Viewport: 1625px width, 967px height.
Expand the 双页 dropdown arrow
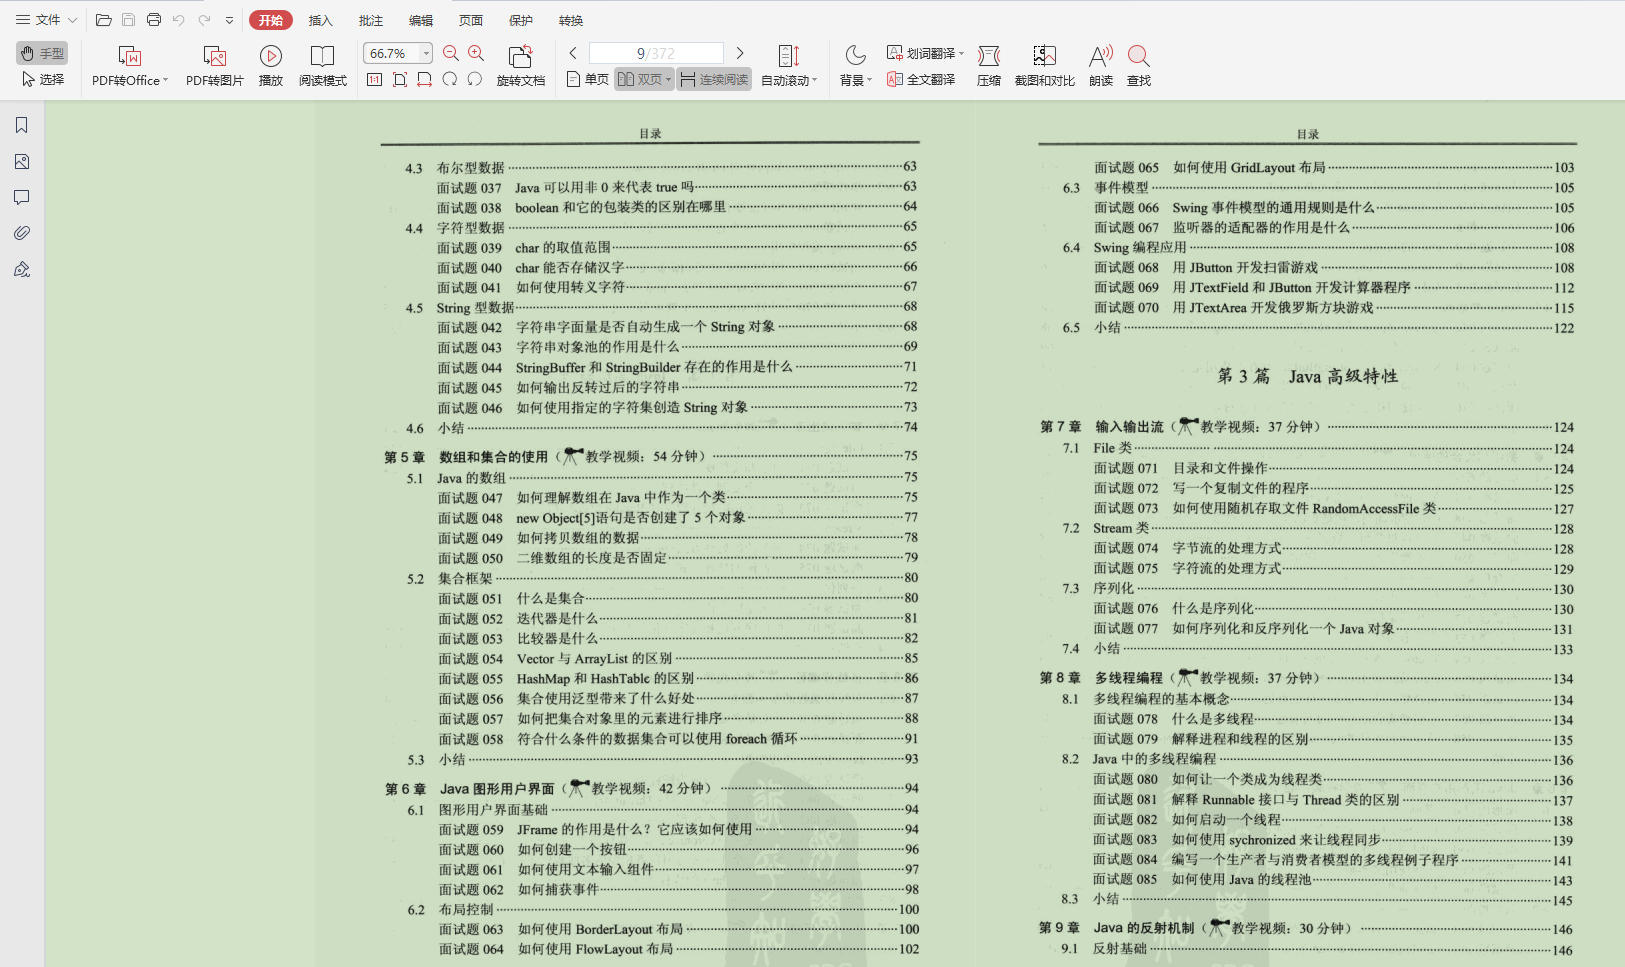tap(669, 80)
